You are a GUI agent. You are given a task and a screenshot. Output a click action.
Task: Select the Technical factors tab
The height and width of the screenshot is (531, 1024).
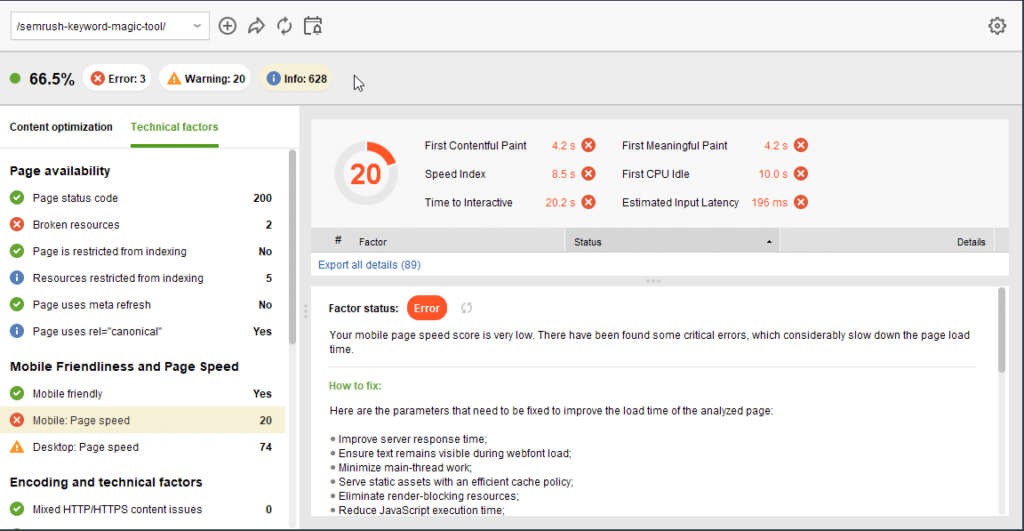point(174,127)
